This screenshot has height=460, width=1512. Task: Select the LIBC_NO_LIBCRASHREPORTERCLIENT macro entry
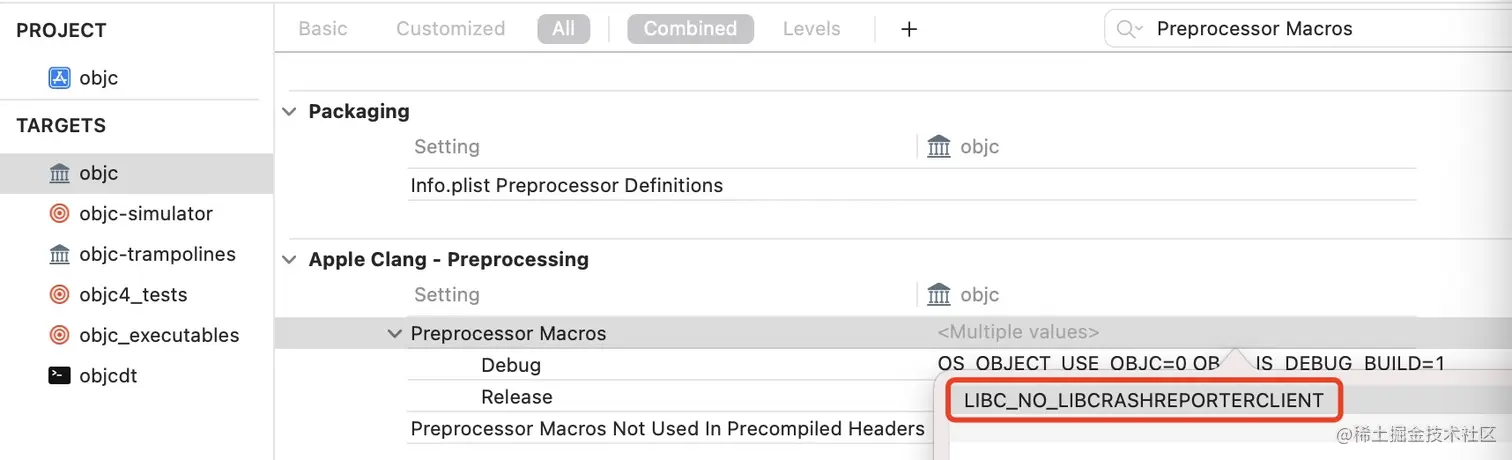[1143, 401]
